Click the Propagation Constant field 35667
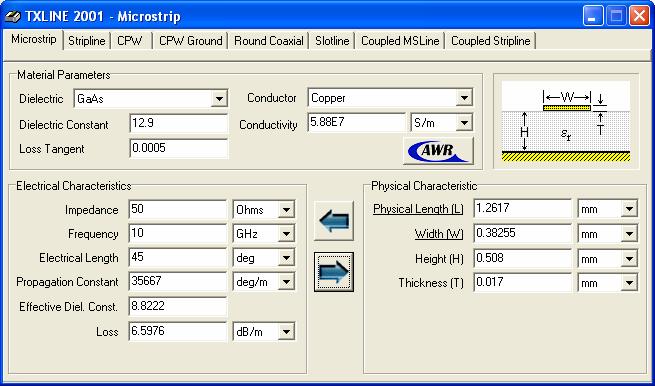The height and width of the screenshot is (386, 655). [x=178, y=282]
